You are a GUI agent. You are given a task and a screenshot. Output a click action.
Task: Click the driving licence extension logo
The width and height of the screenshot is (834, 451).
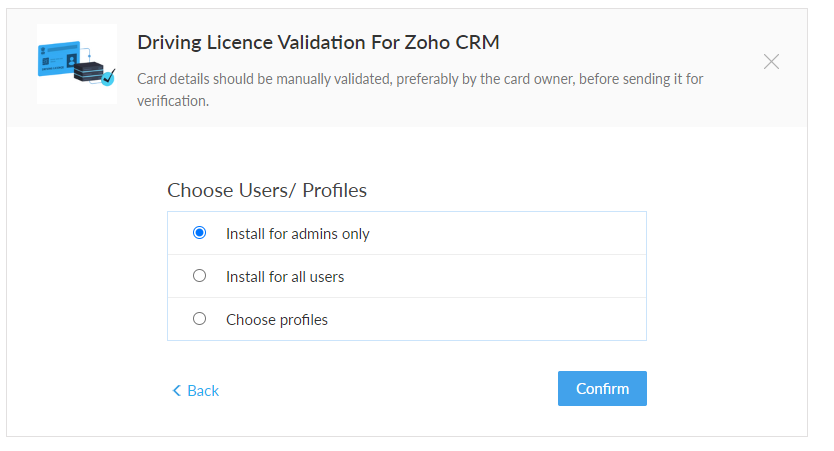(77, 64)
